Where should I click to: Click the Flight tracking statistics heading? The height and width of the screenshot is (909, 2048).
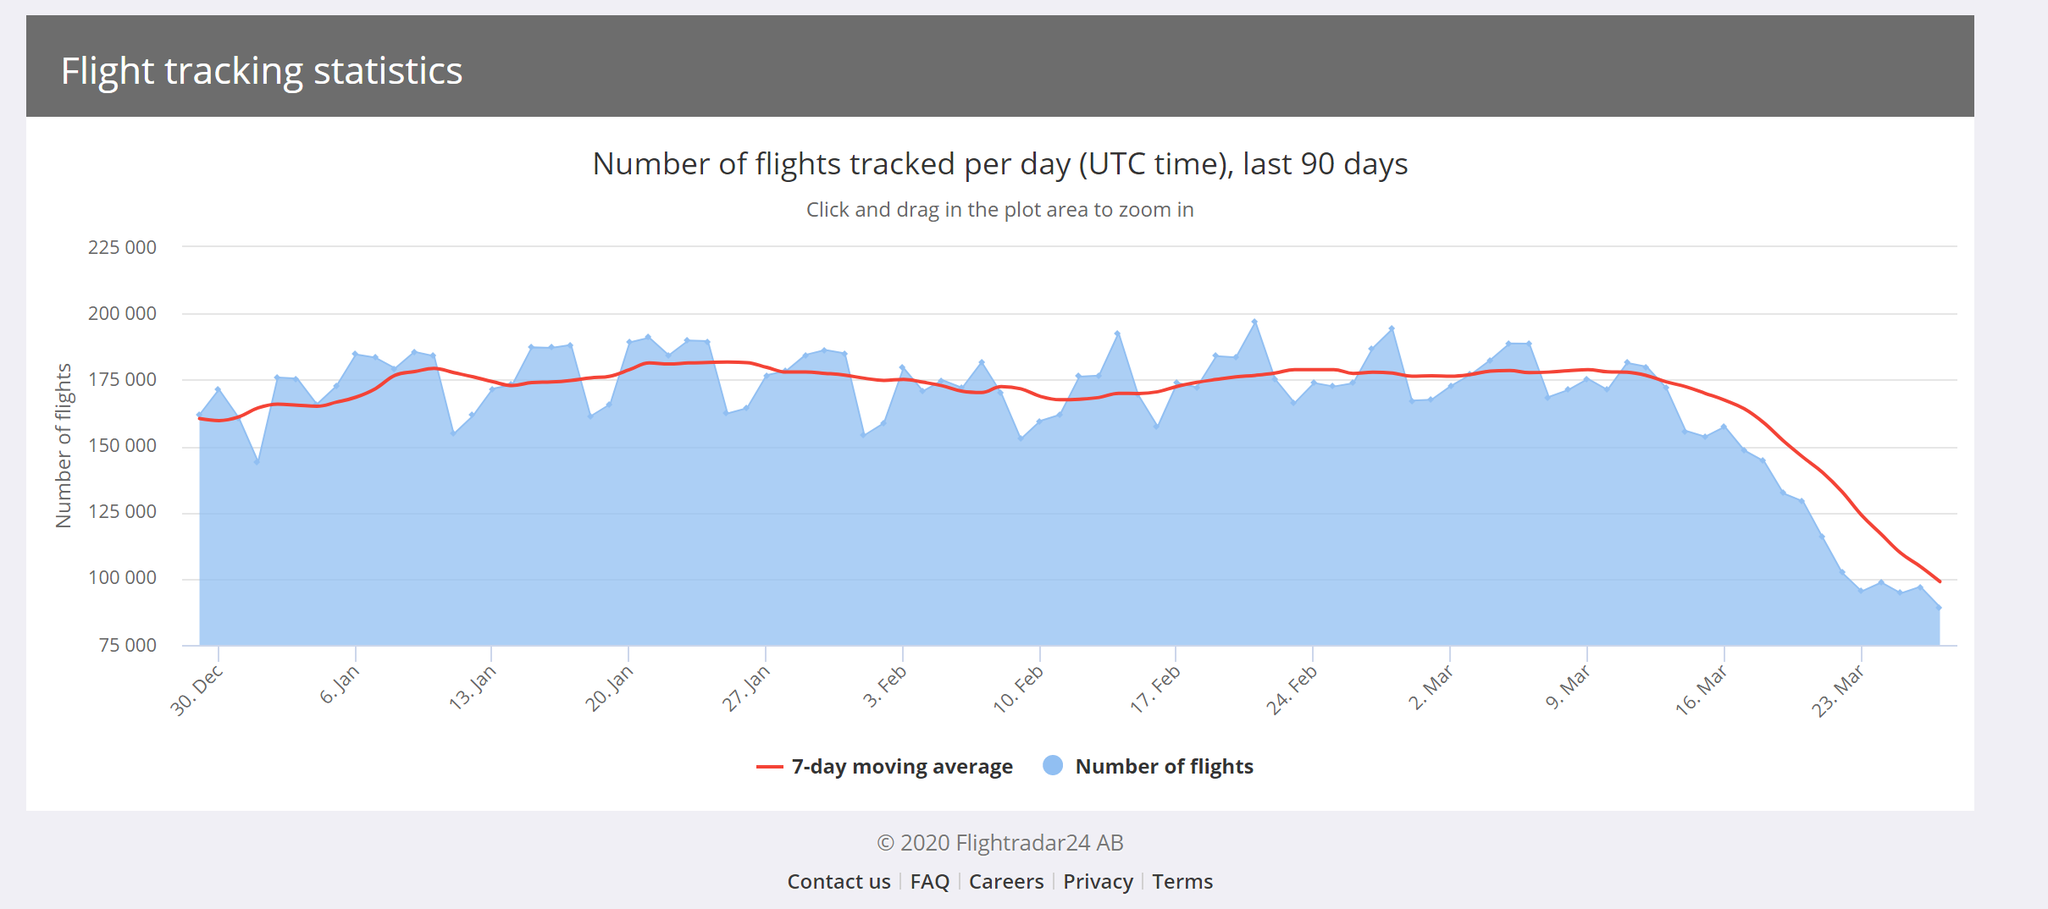[261, 71]
